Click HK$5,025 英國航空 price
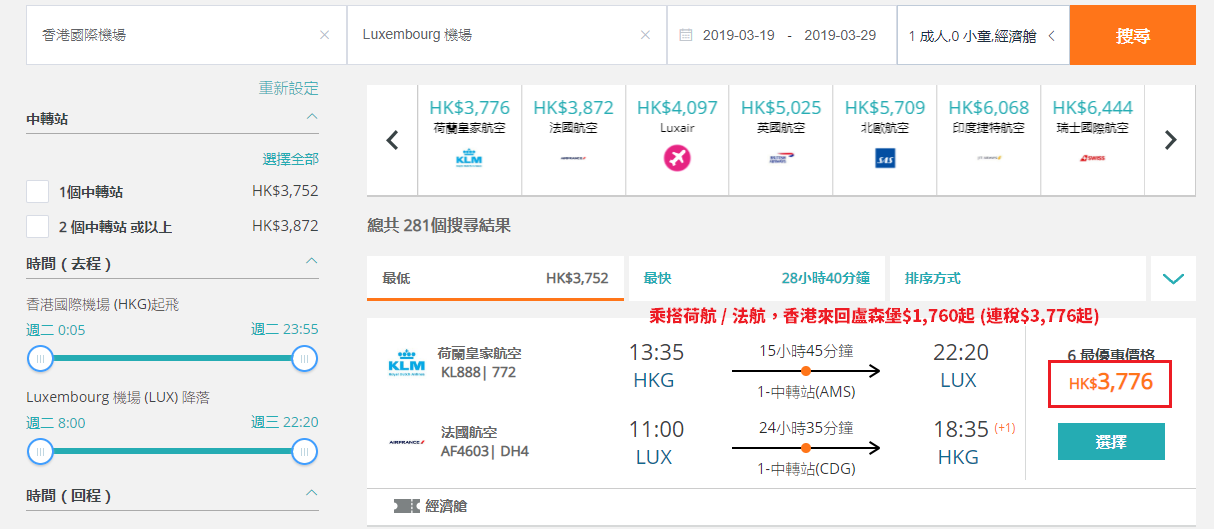1214x529 pixels. click(x=781, y=107)
